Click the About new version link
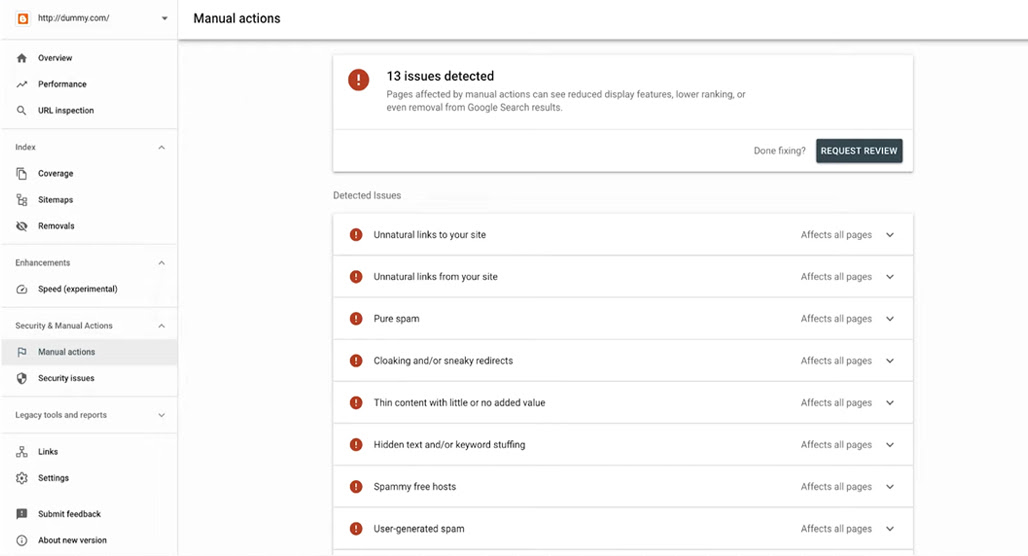The image size is (1028, 556). tap(89, 540)
